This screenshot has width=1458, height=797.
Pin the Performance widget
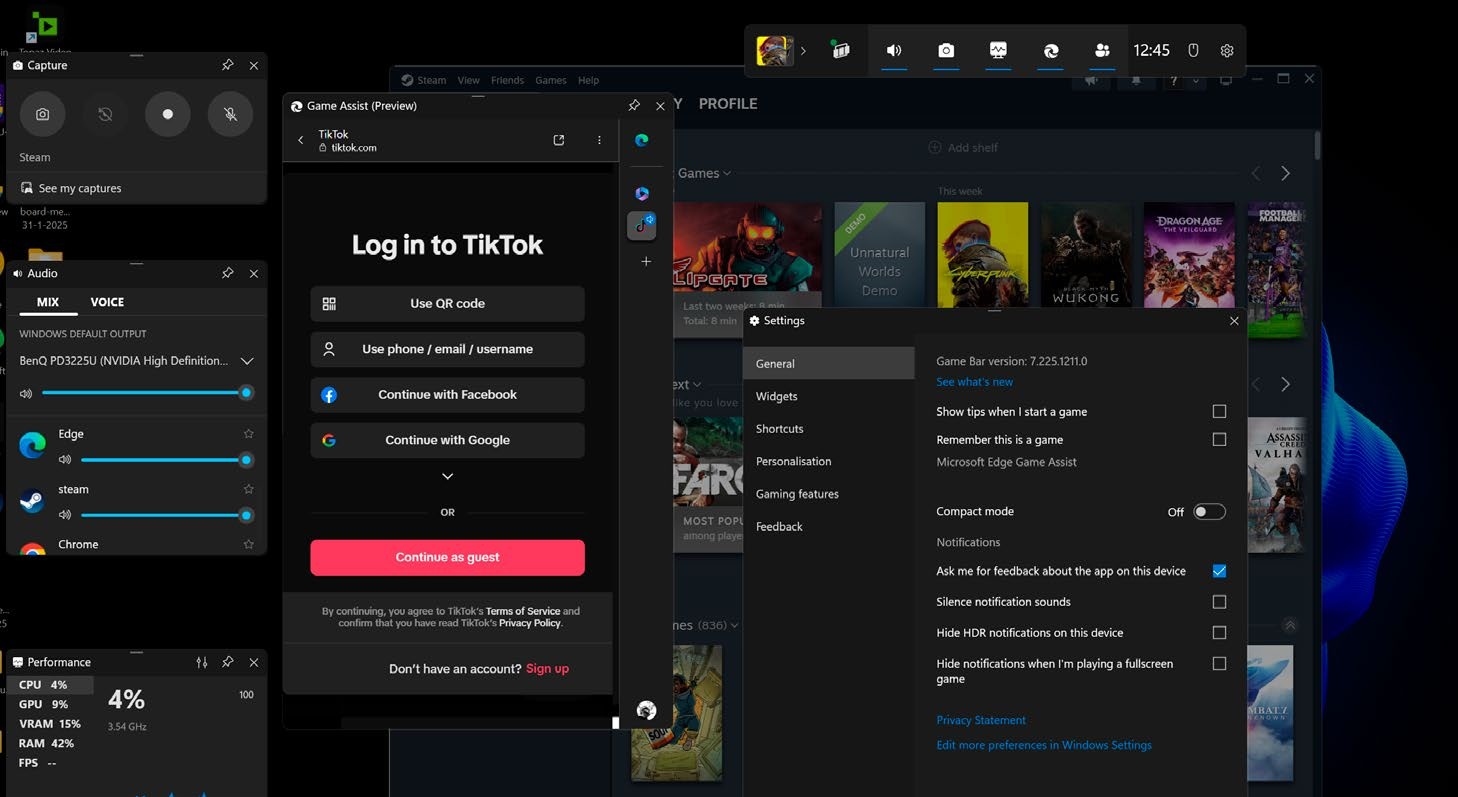coord(227,662)
